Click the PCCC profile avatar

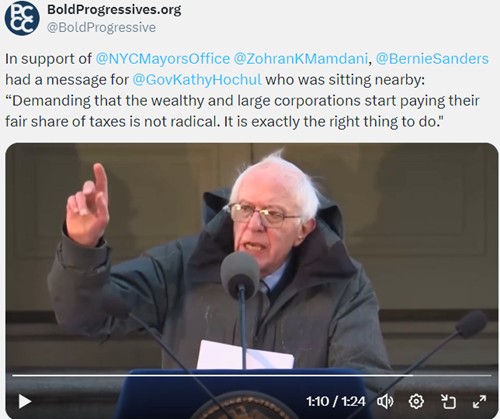pyautogui.click(x=22, y=18)
